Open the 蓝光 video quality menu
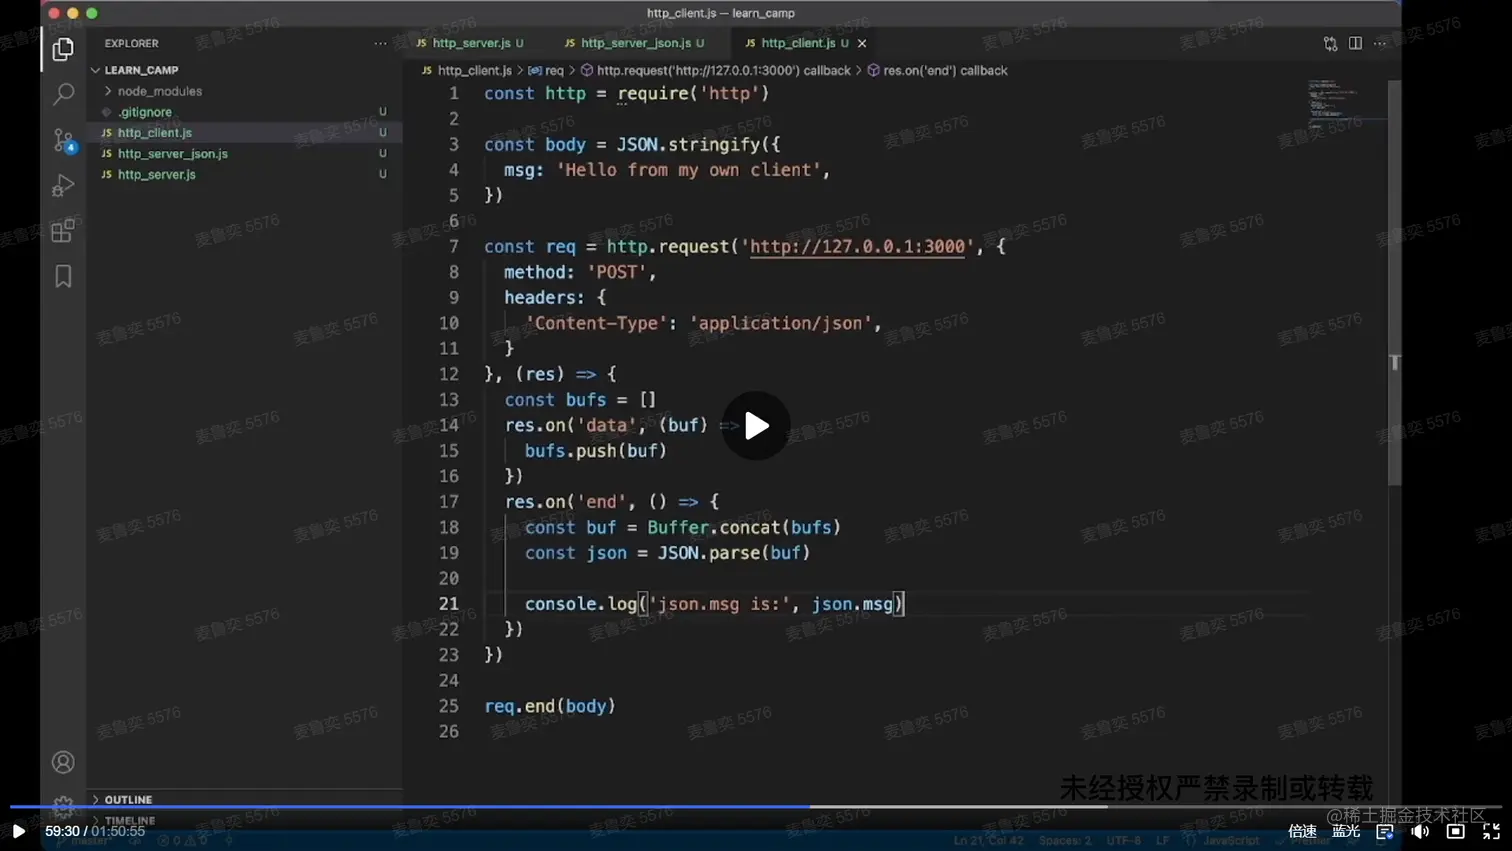Screen dimensions: 1512x851 (x=1346, y=831)
